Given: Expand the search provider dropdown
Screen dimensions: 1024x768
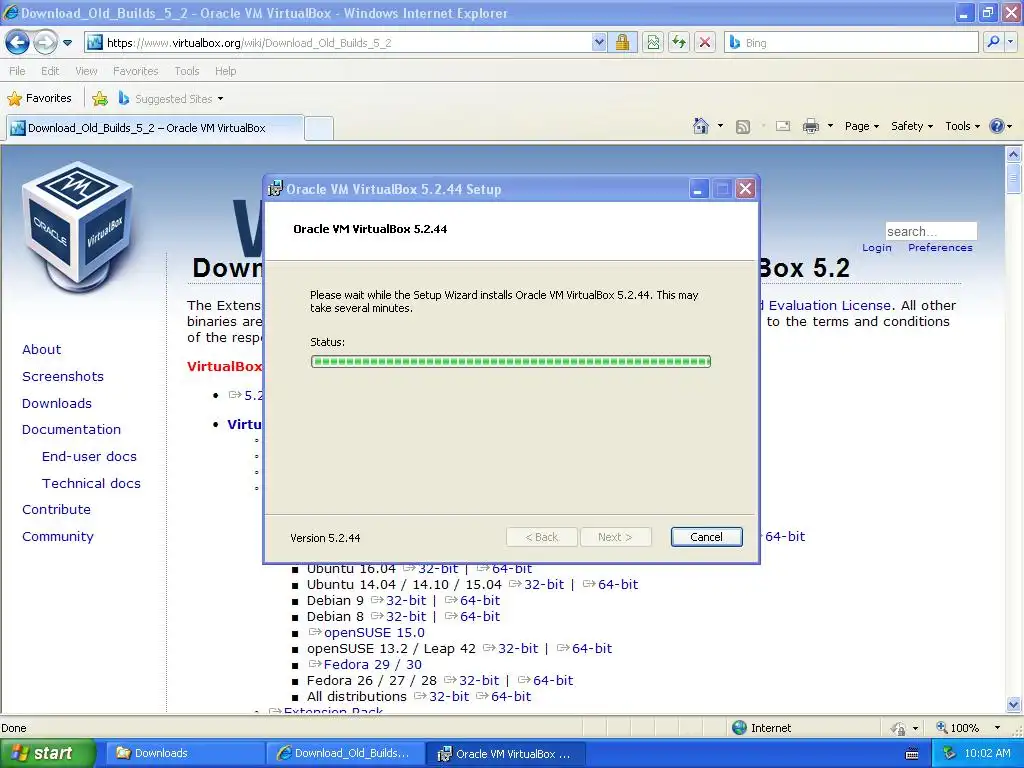Looking at the screenshot, I should tap(1011, 42).
